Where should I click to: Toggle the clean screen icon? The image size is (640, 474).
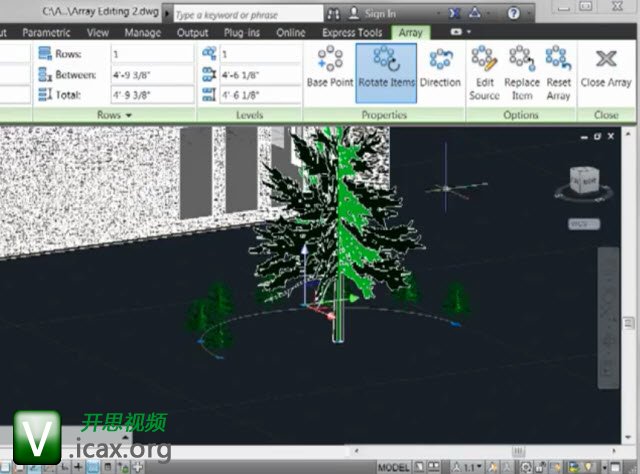coord(616,467)
